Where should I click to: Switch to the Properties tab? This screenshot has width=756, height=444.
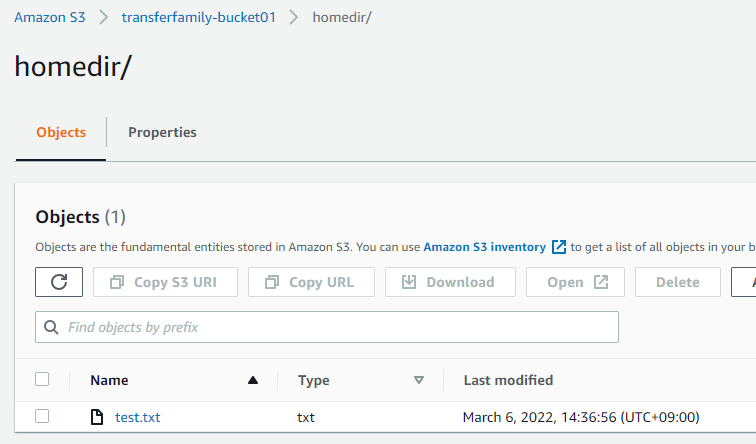coord(162,132)
